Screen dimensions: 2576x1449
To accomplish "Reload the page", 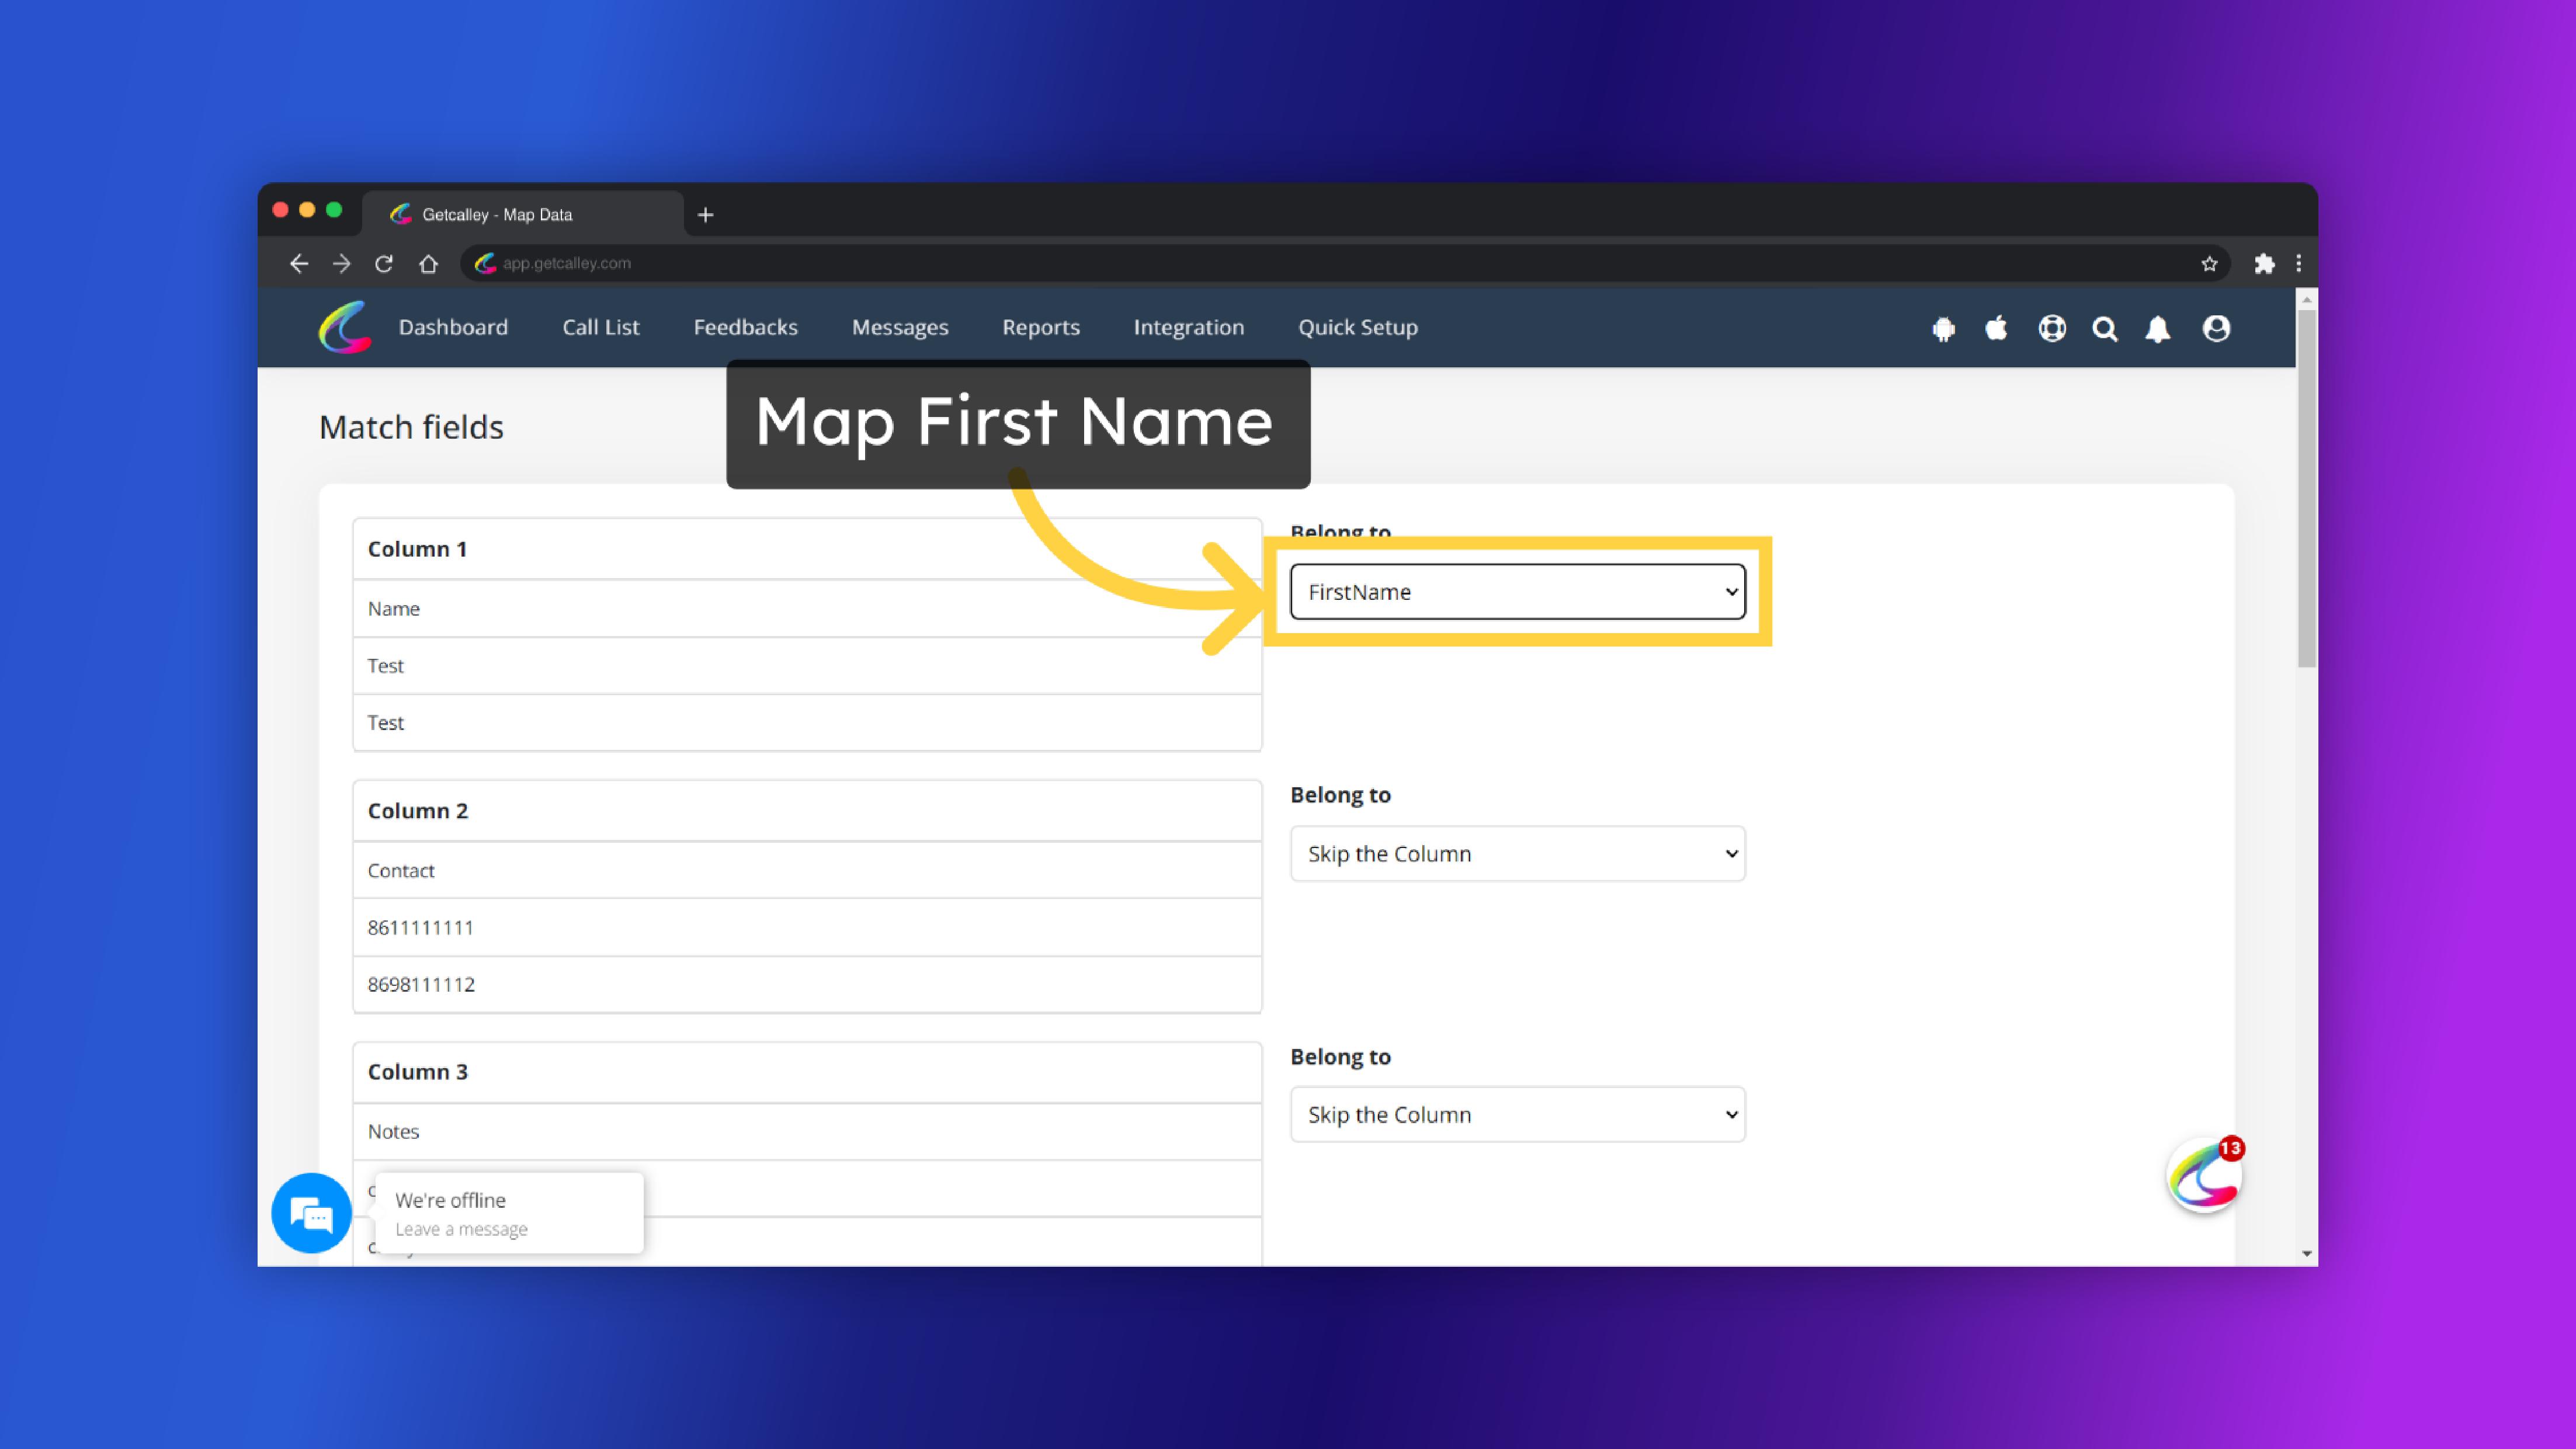I will click(x=384, y=264).
